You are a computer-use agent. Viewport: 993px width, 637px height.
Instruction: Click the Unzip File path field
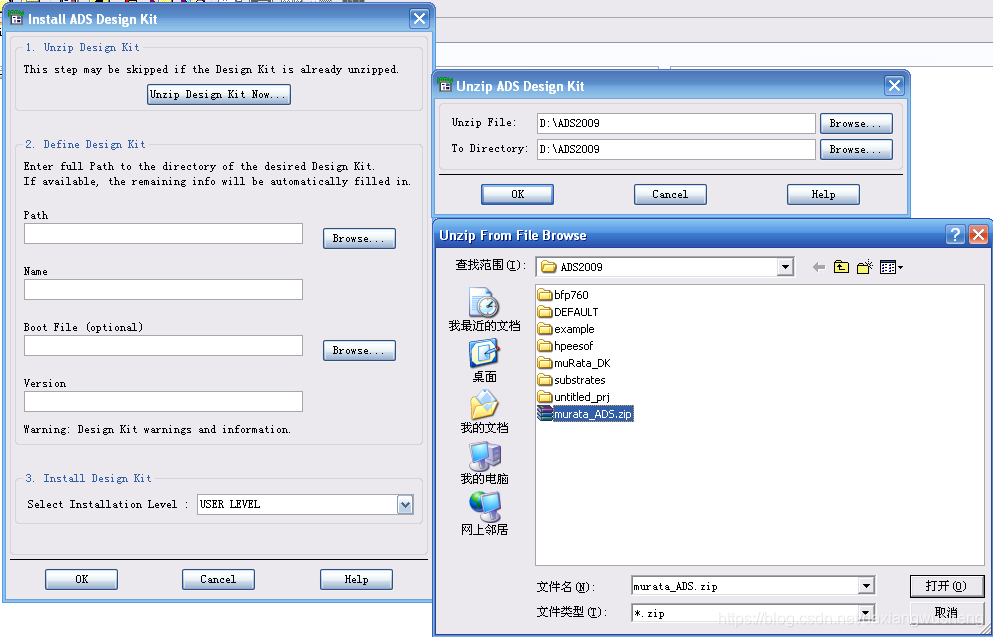click(x=676, y=123)
